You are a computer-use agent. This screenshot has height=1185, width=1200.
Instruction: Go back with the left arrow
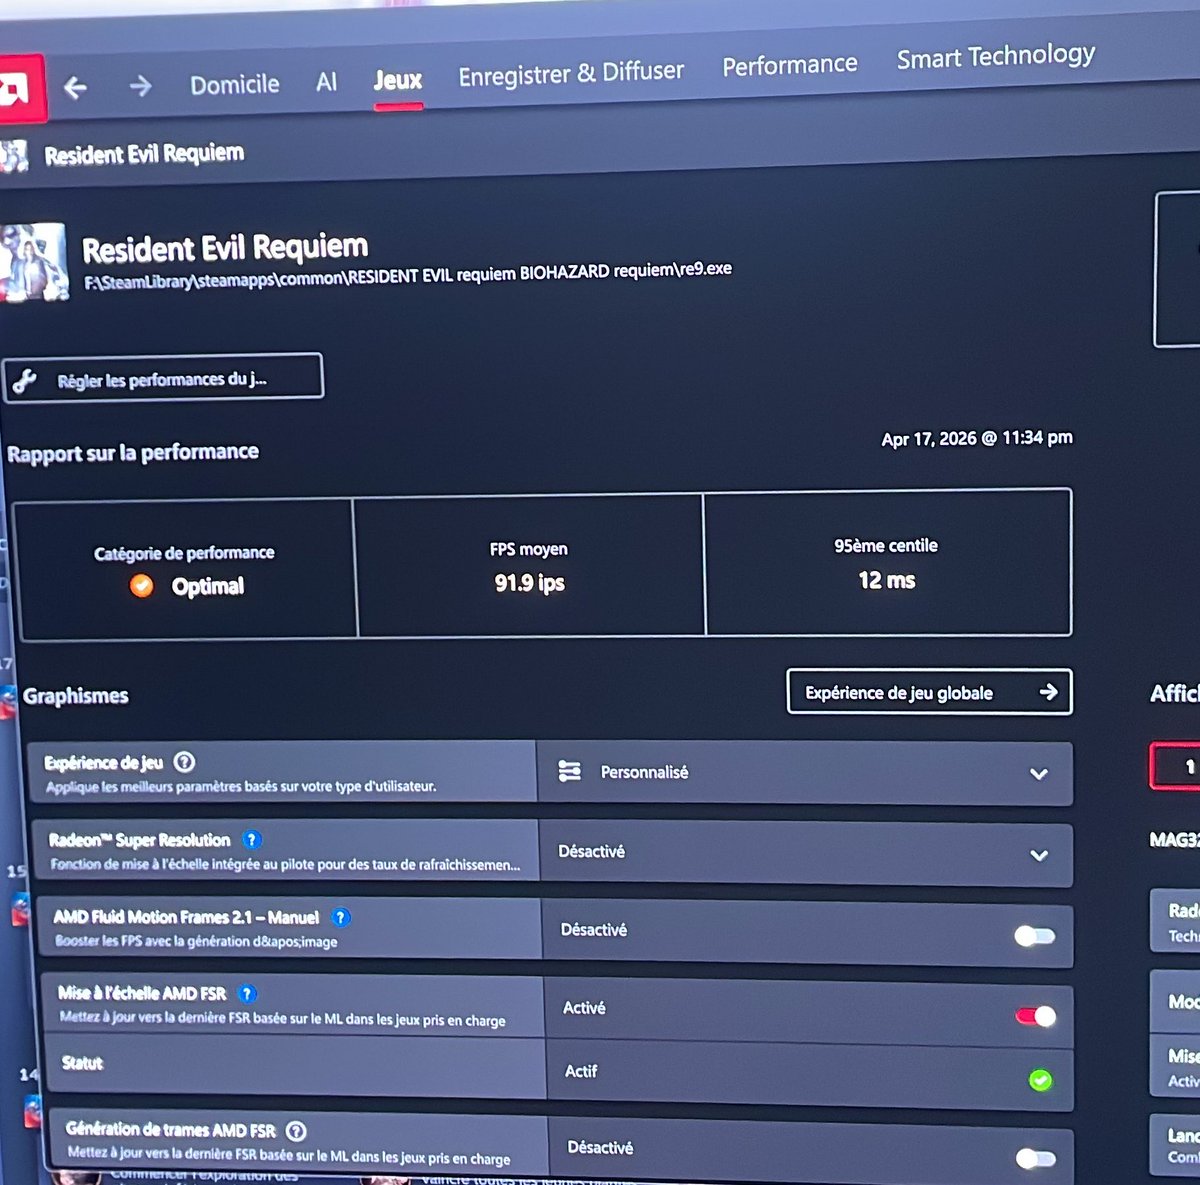click(x=75, y=88)
